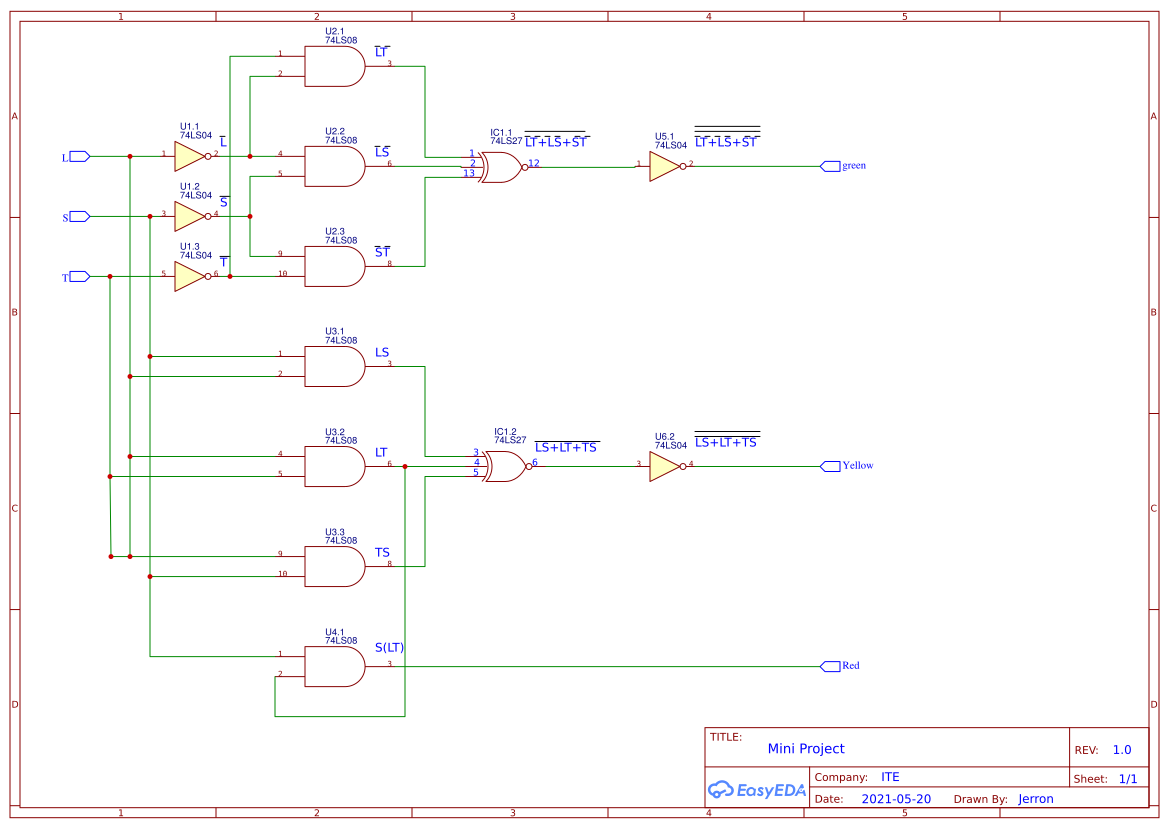This screenshot has width=1169, height=828.
Task: Select the IC1.1 NOR gate symbol
Action: [x=503, y=168]
